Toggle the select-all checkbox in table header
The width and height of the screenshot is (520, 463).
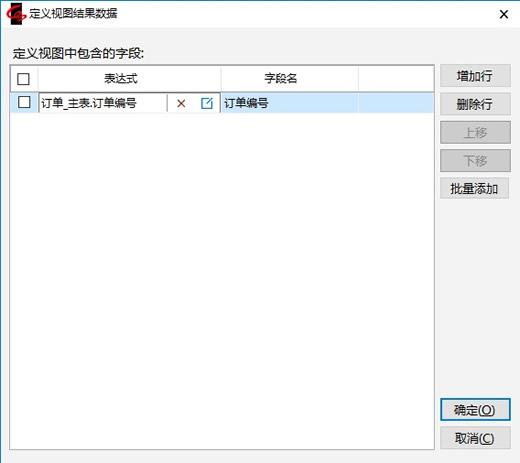pyautogui.click(x=23, y=79)
